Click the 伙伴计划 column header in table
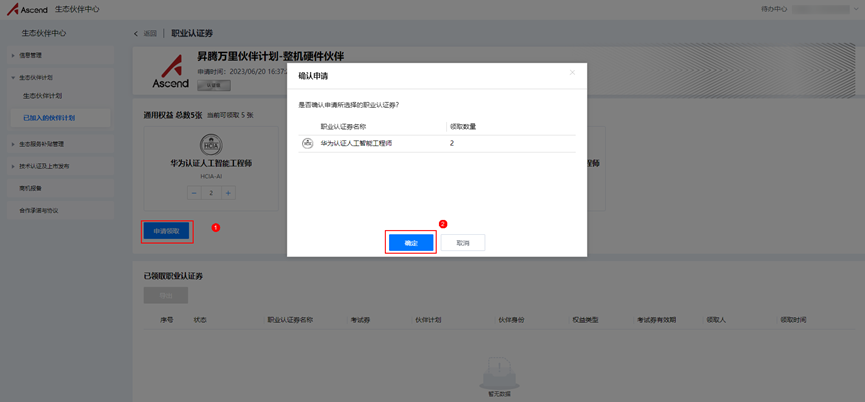The image size is (865, 402). [x=427, y=320]
